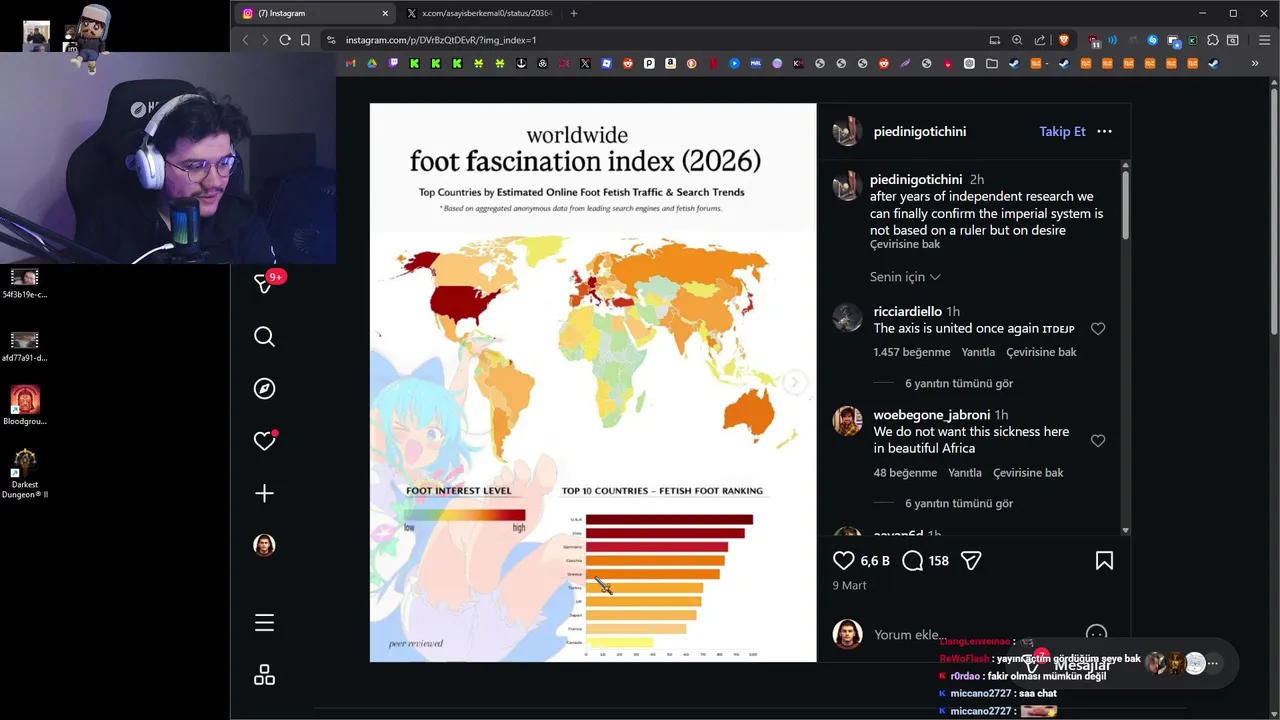Reload the Instagram page
The width and height of the screenshot is (1280, 720).
(285, 40)
